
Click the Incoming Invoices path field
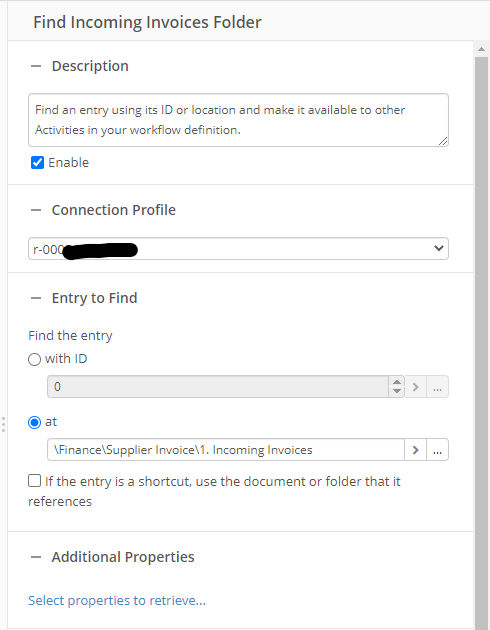click(x=226, y=450)
